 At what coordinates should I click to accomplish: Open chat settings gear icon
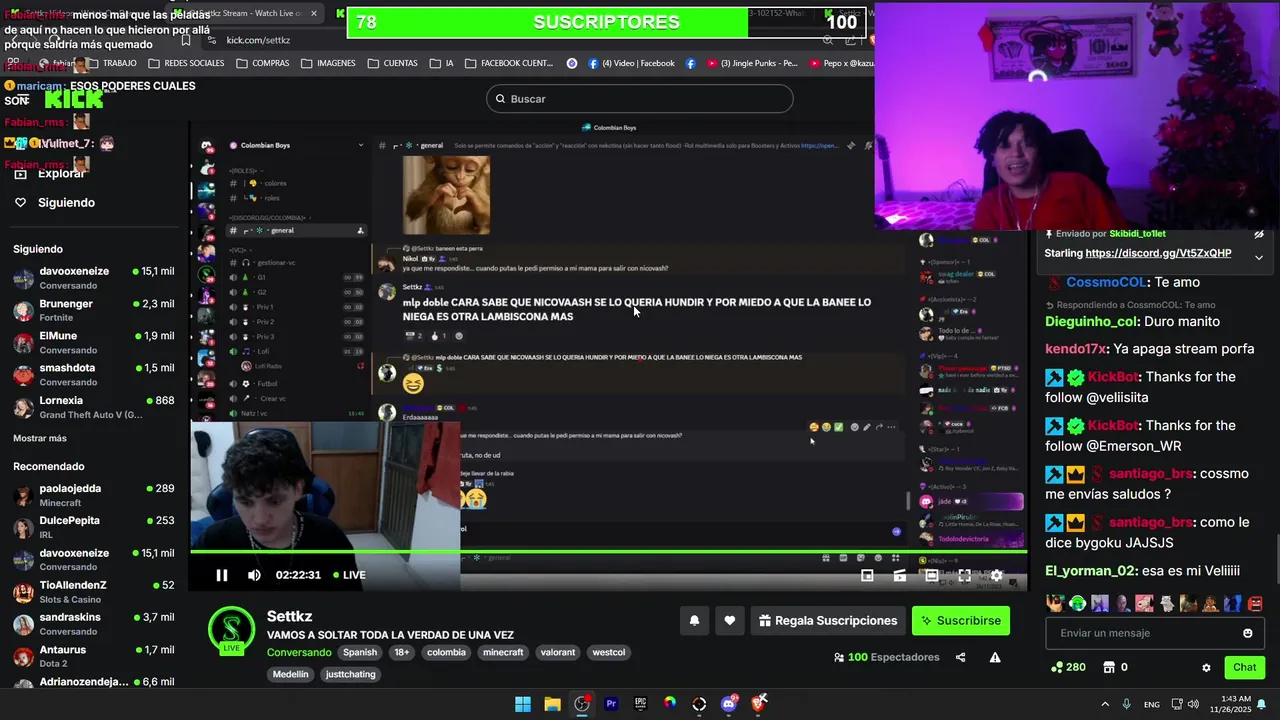[x=1206, y=667]
